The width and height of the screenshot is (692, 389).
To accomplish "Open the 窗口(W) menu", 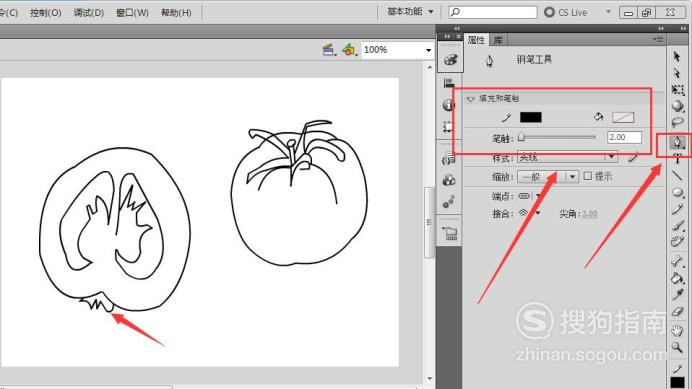I will pos(132,13).
